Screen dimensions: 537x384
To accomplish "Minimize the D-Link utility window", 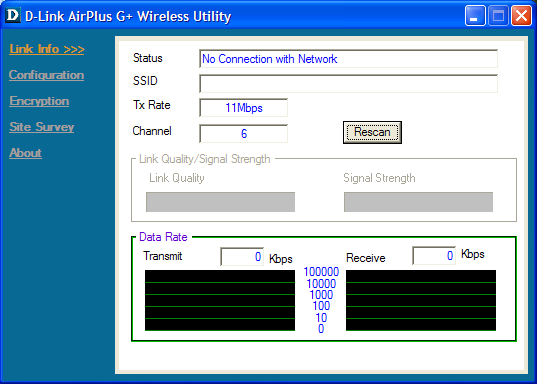I will coord(475,15).
